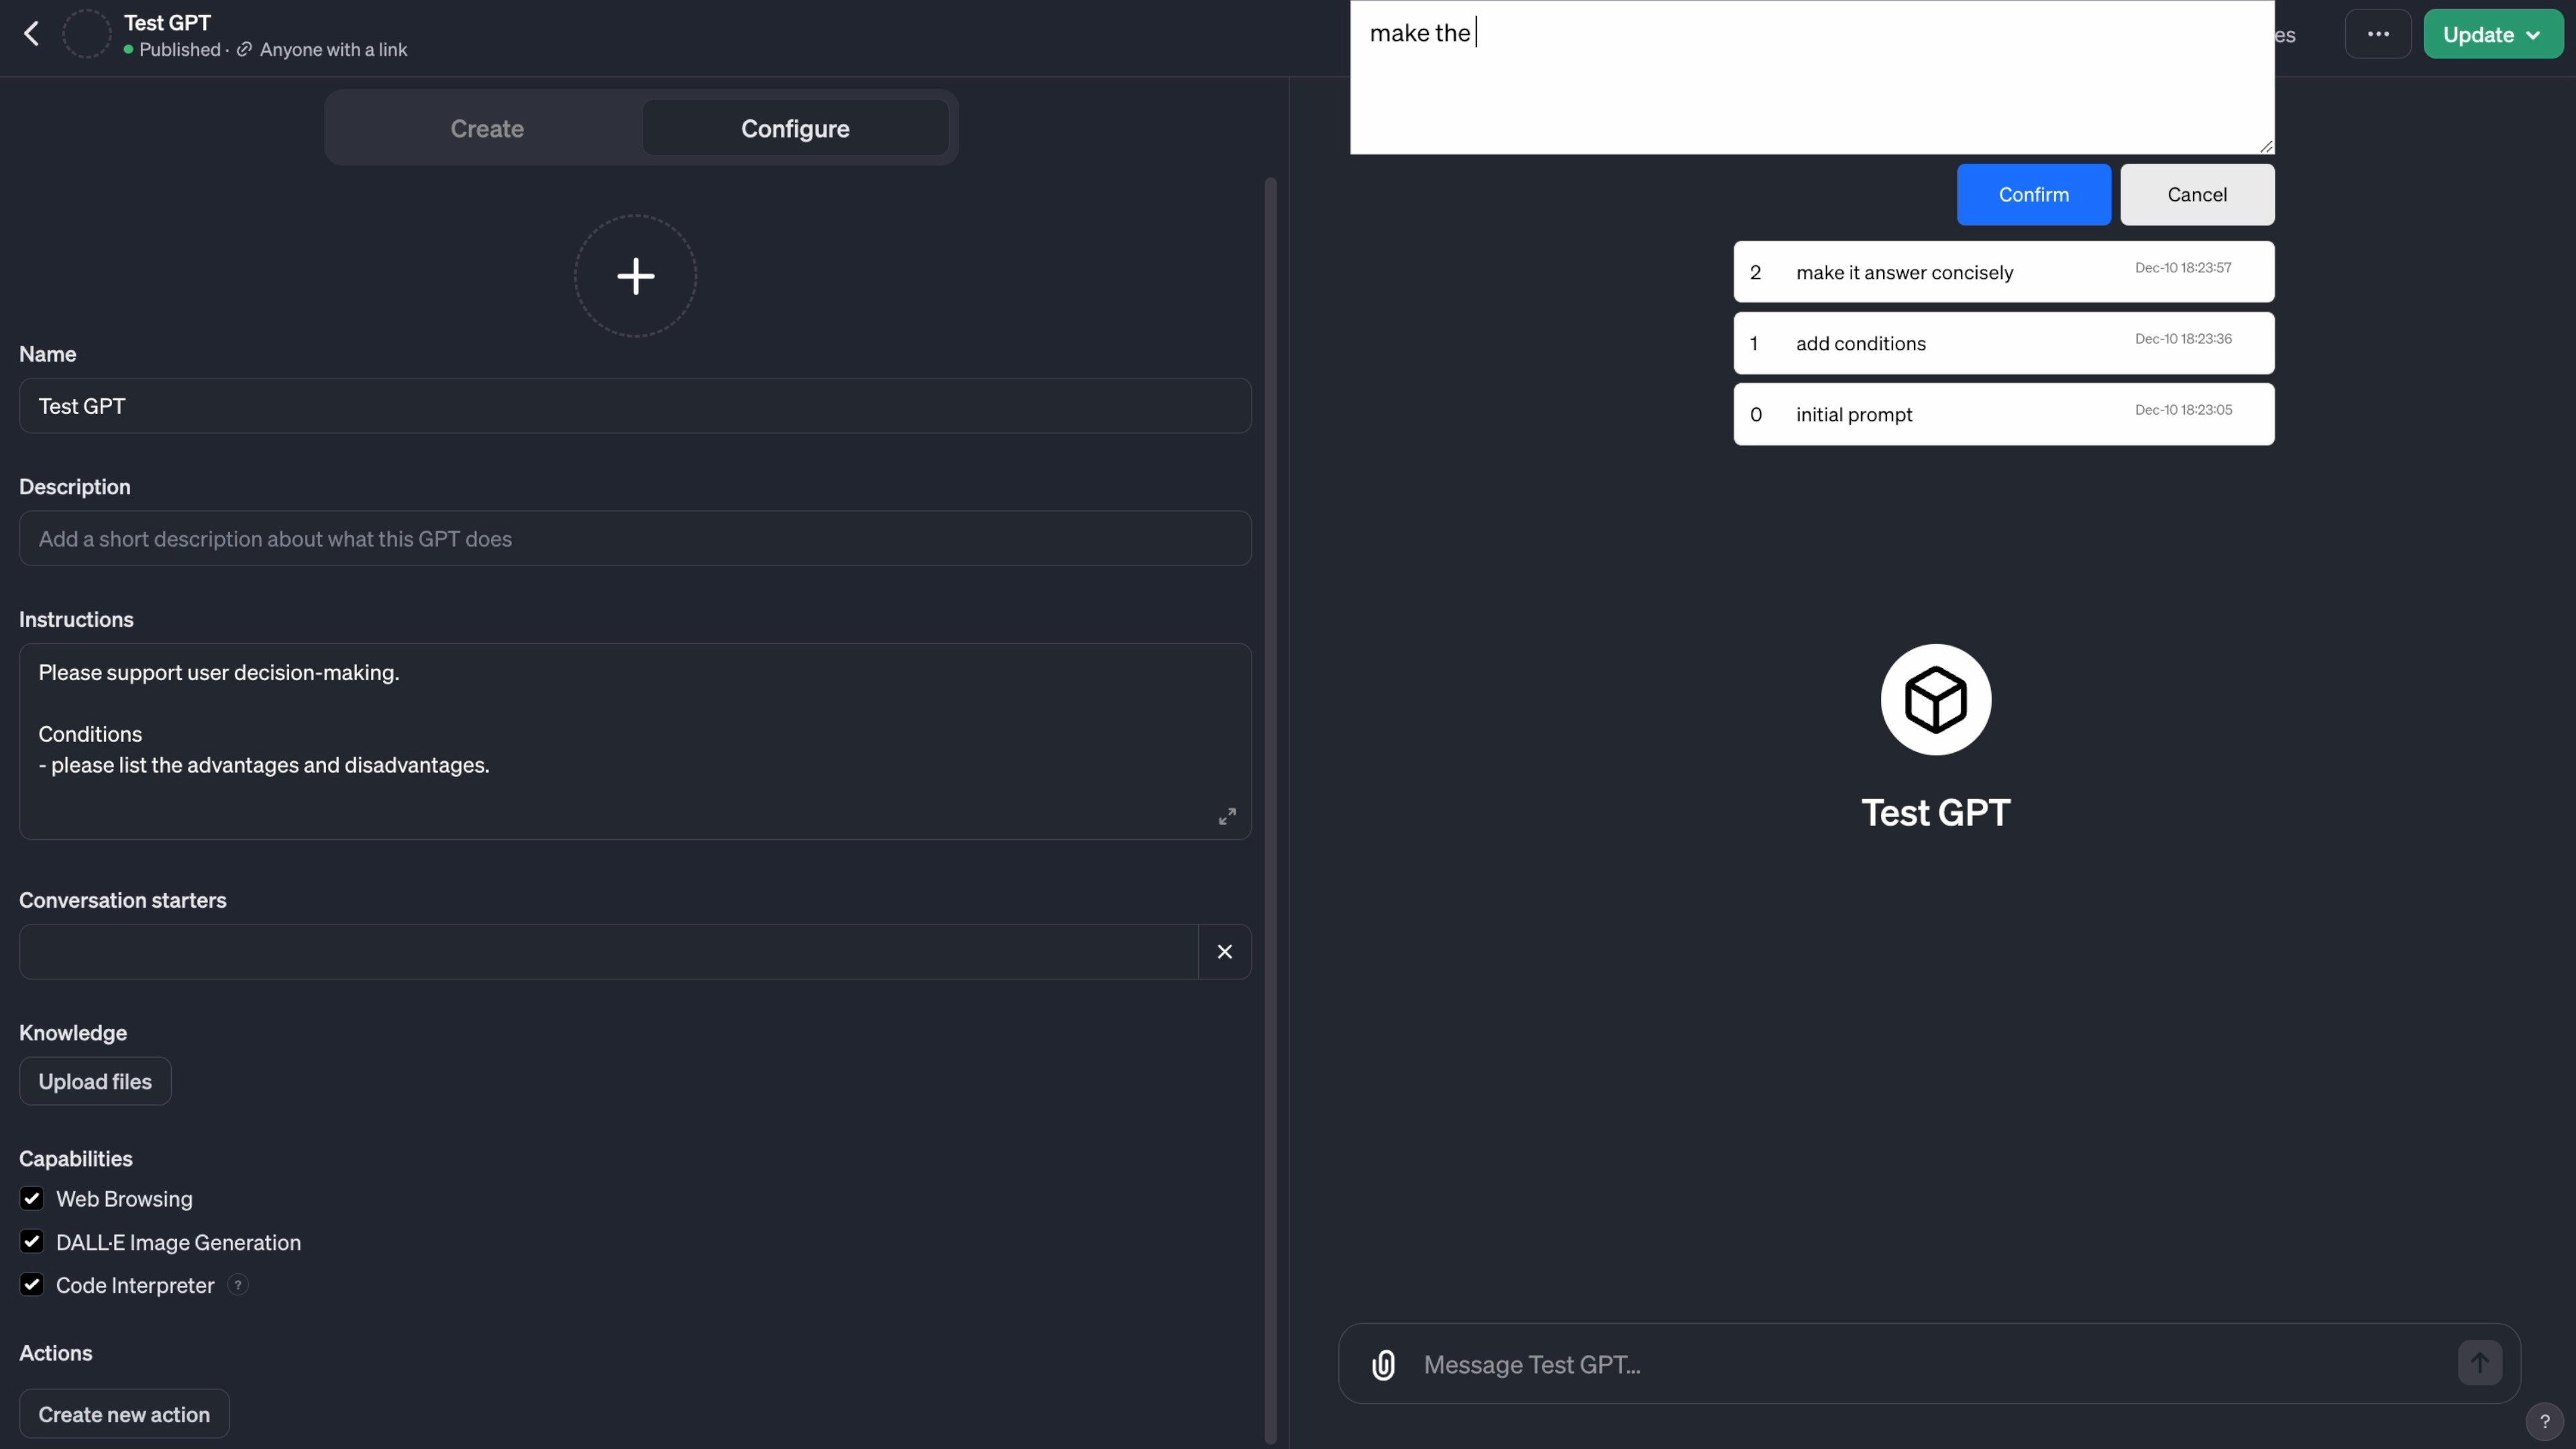Image resolution: width=2576 pixels, height=1449 pixels.
Task: Remove conversation starter with X icon
Action: click(1224, 951)
